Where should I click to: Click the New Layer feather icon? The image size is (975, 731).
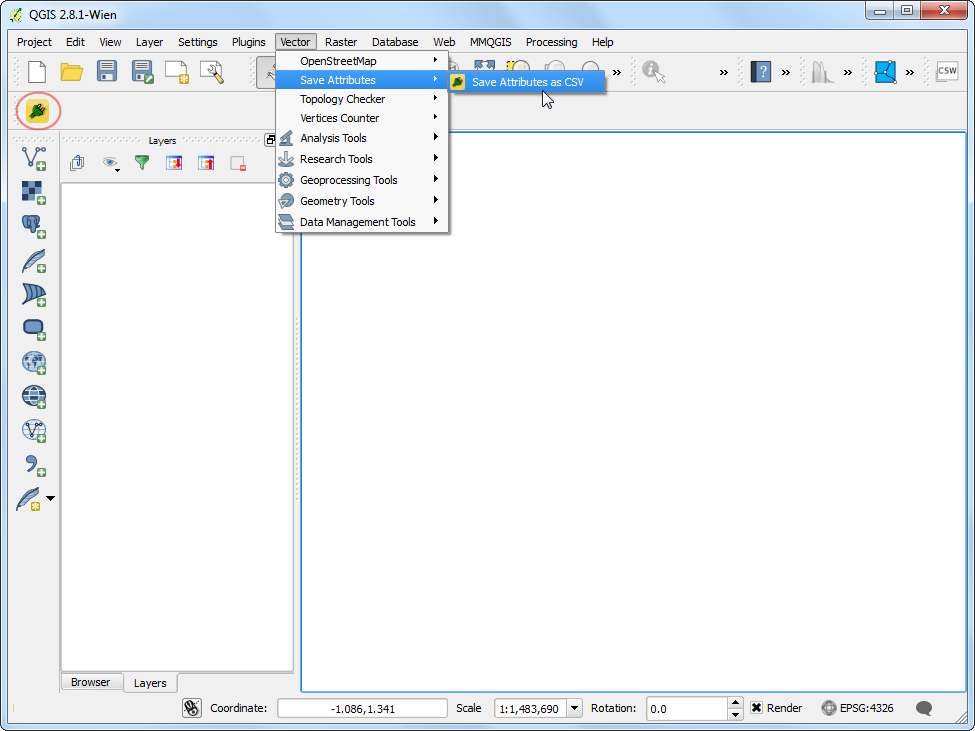point(29,499)
